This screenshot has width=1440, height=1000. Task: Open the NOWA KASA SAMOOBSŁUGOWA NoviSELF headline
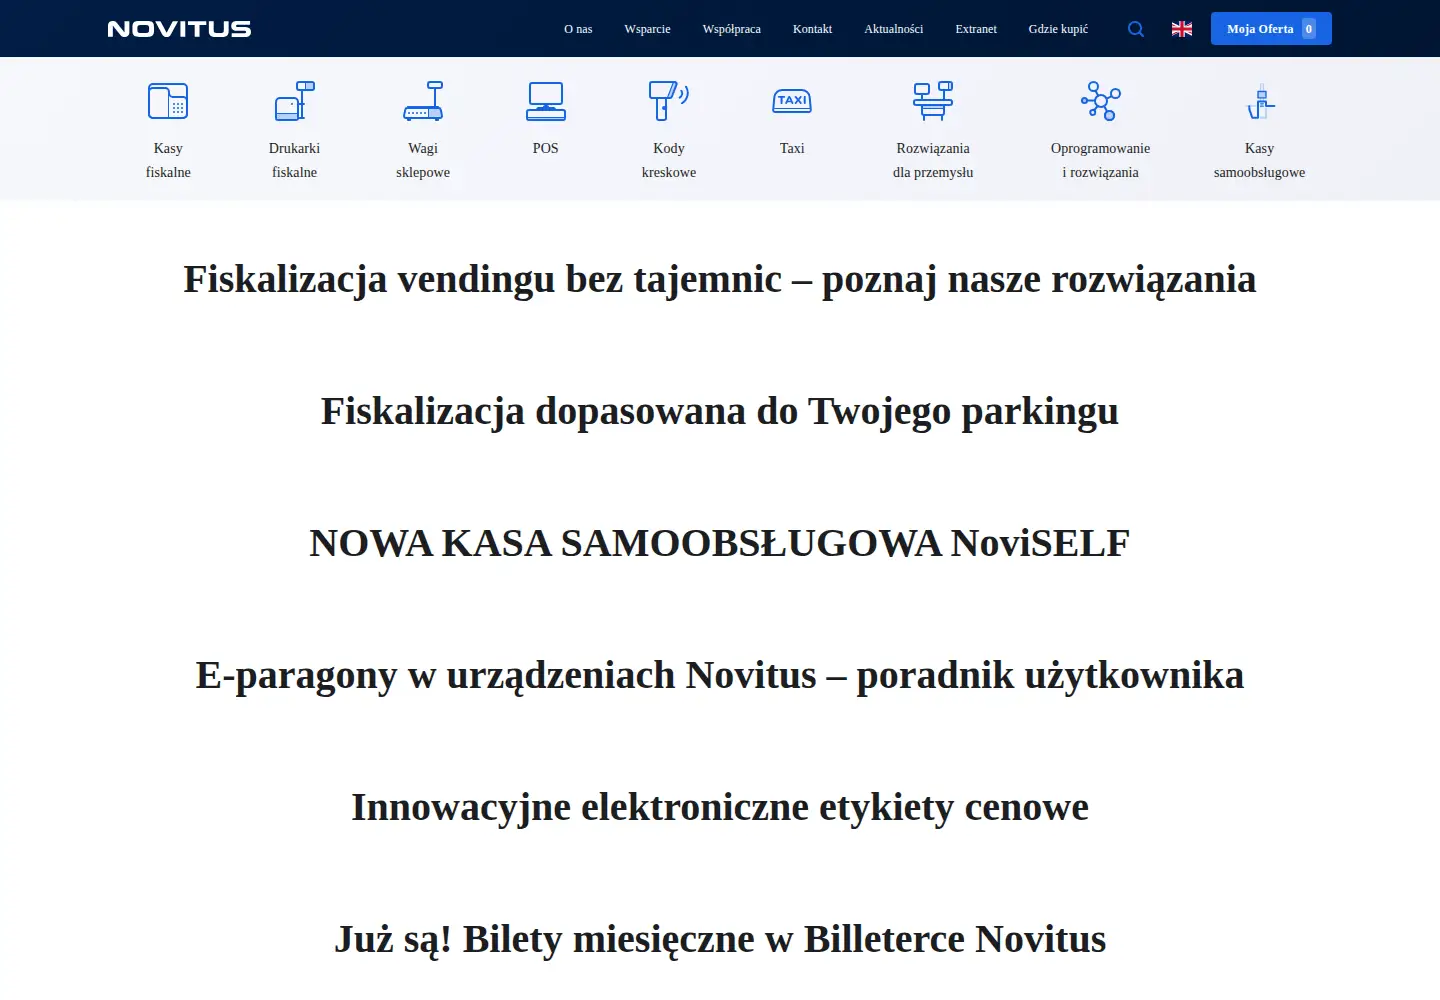[720, 544]
